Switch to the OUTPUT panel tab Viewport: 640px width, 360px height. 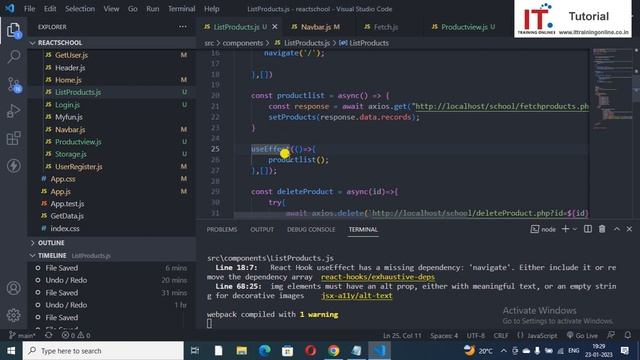pos(262,229)
